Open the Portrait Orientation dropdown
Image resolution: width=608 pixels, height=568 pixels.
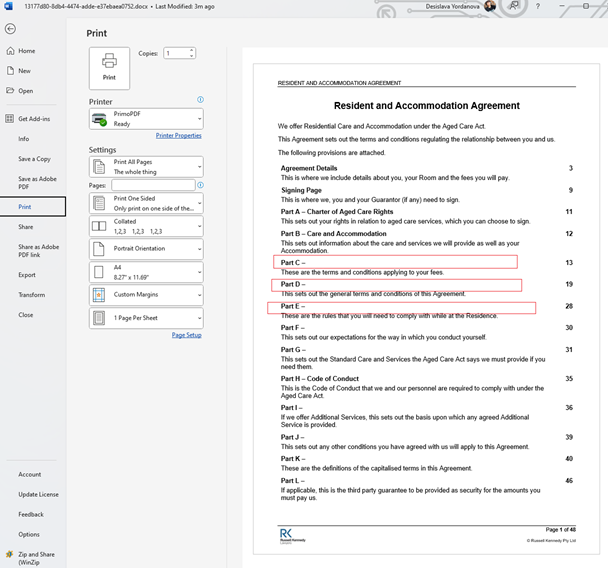point(146,249)
